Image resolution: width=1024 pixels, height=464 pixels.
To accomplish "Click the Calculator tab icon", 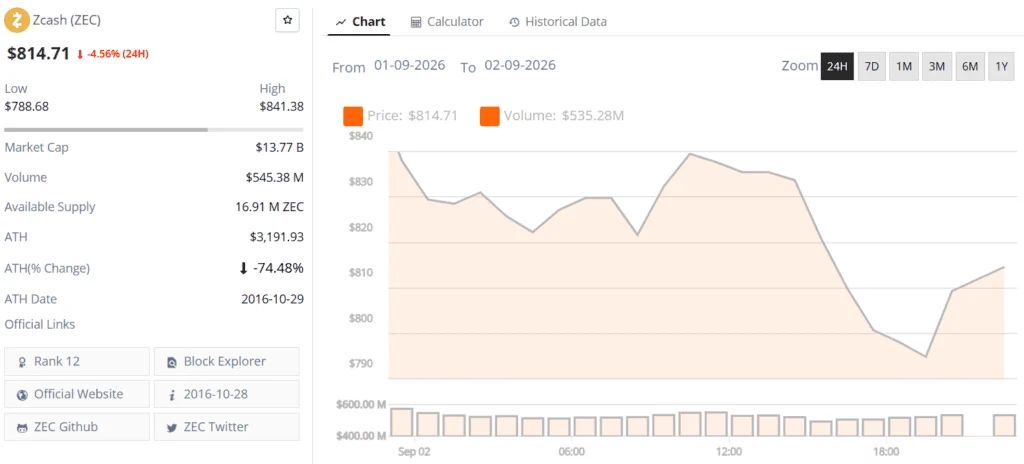I will 416,22.
